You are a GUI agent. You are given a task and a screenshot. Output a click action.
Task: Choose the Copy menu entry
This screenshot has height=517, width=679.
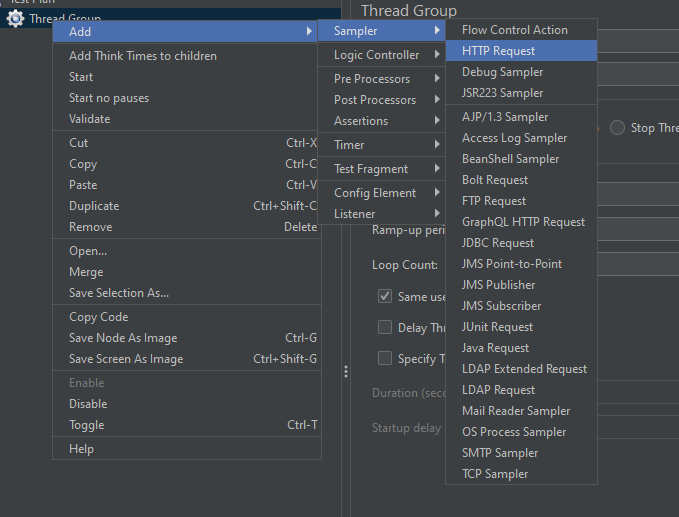(x=186, y=164)
